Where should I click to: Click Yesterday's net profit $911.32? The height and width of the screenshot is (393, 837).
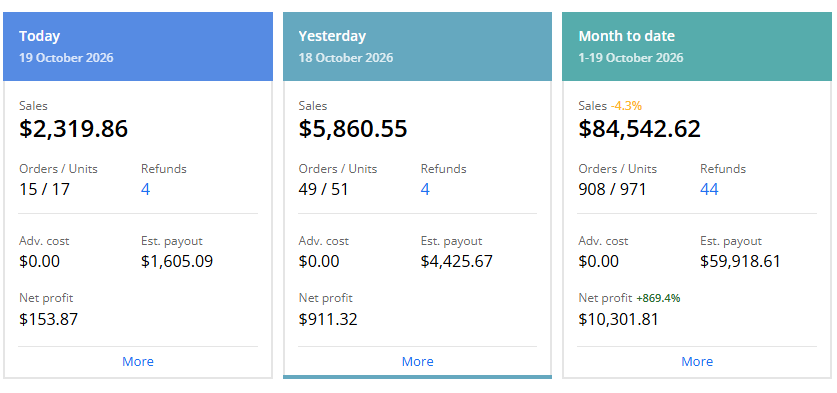[328, 319]
